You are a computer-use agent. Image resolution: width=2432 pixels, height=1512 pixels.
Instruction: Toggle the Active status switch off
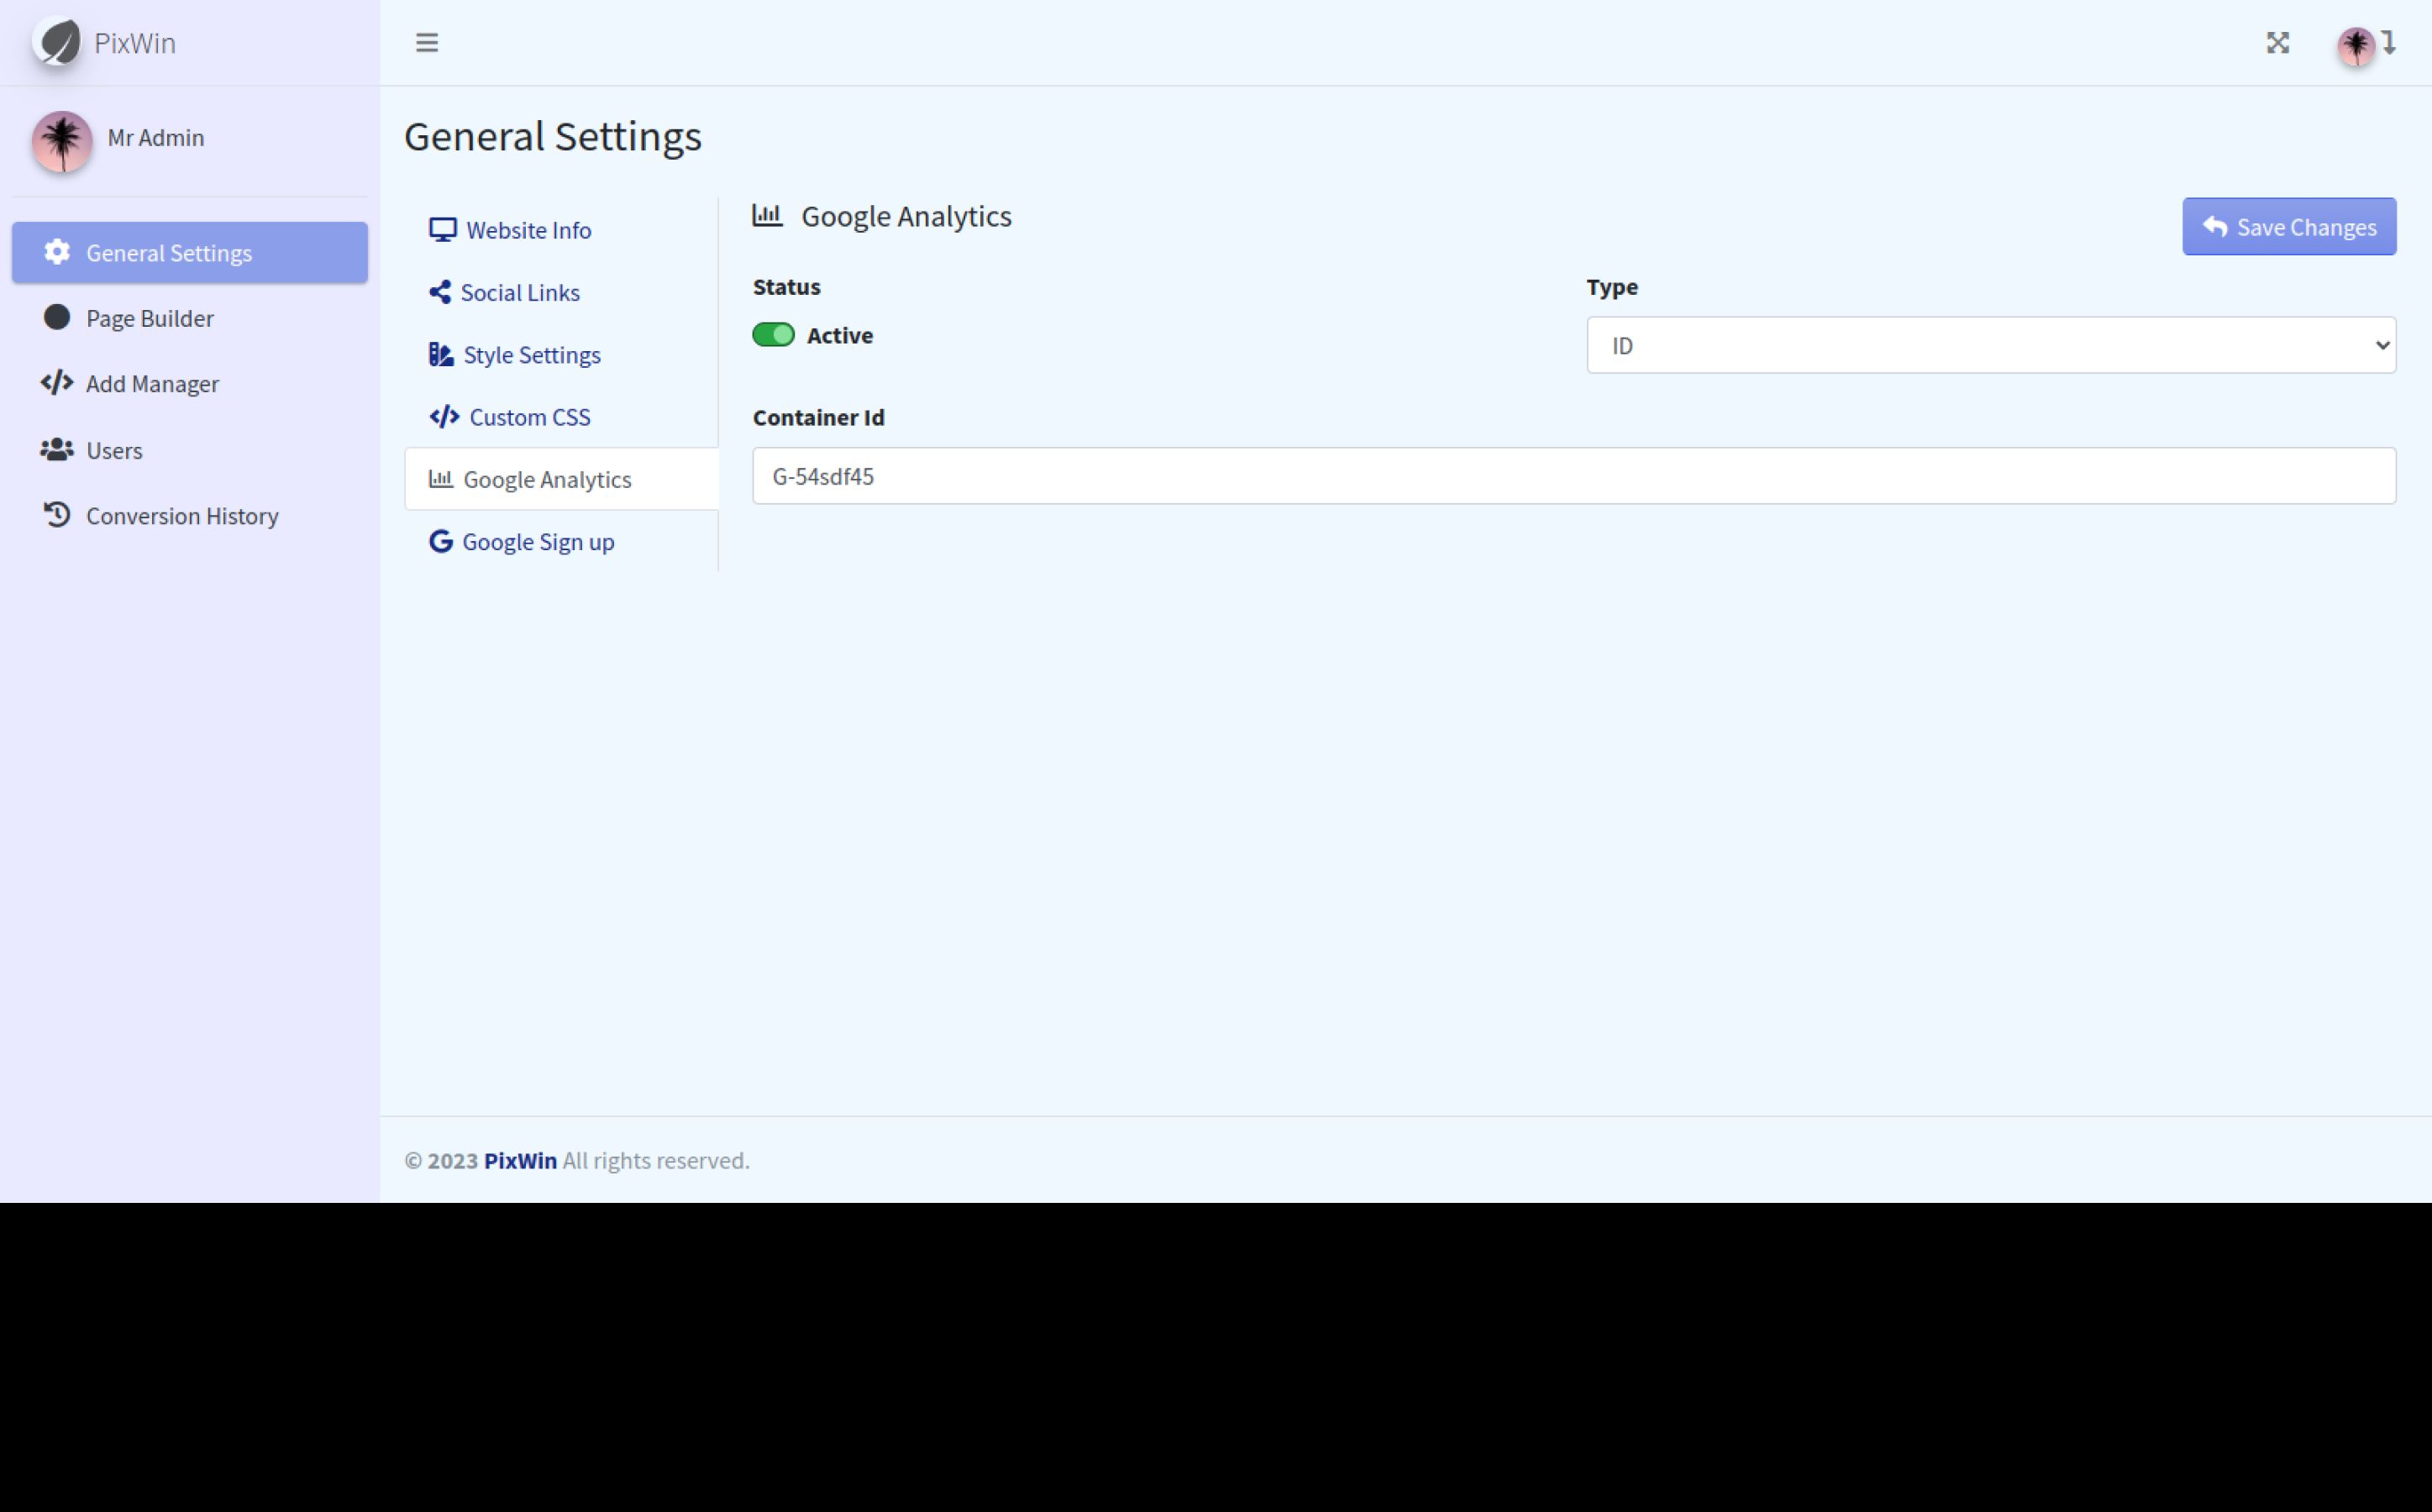click(x=773, y=335)
